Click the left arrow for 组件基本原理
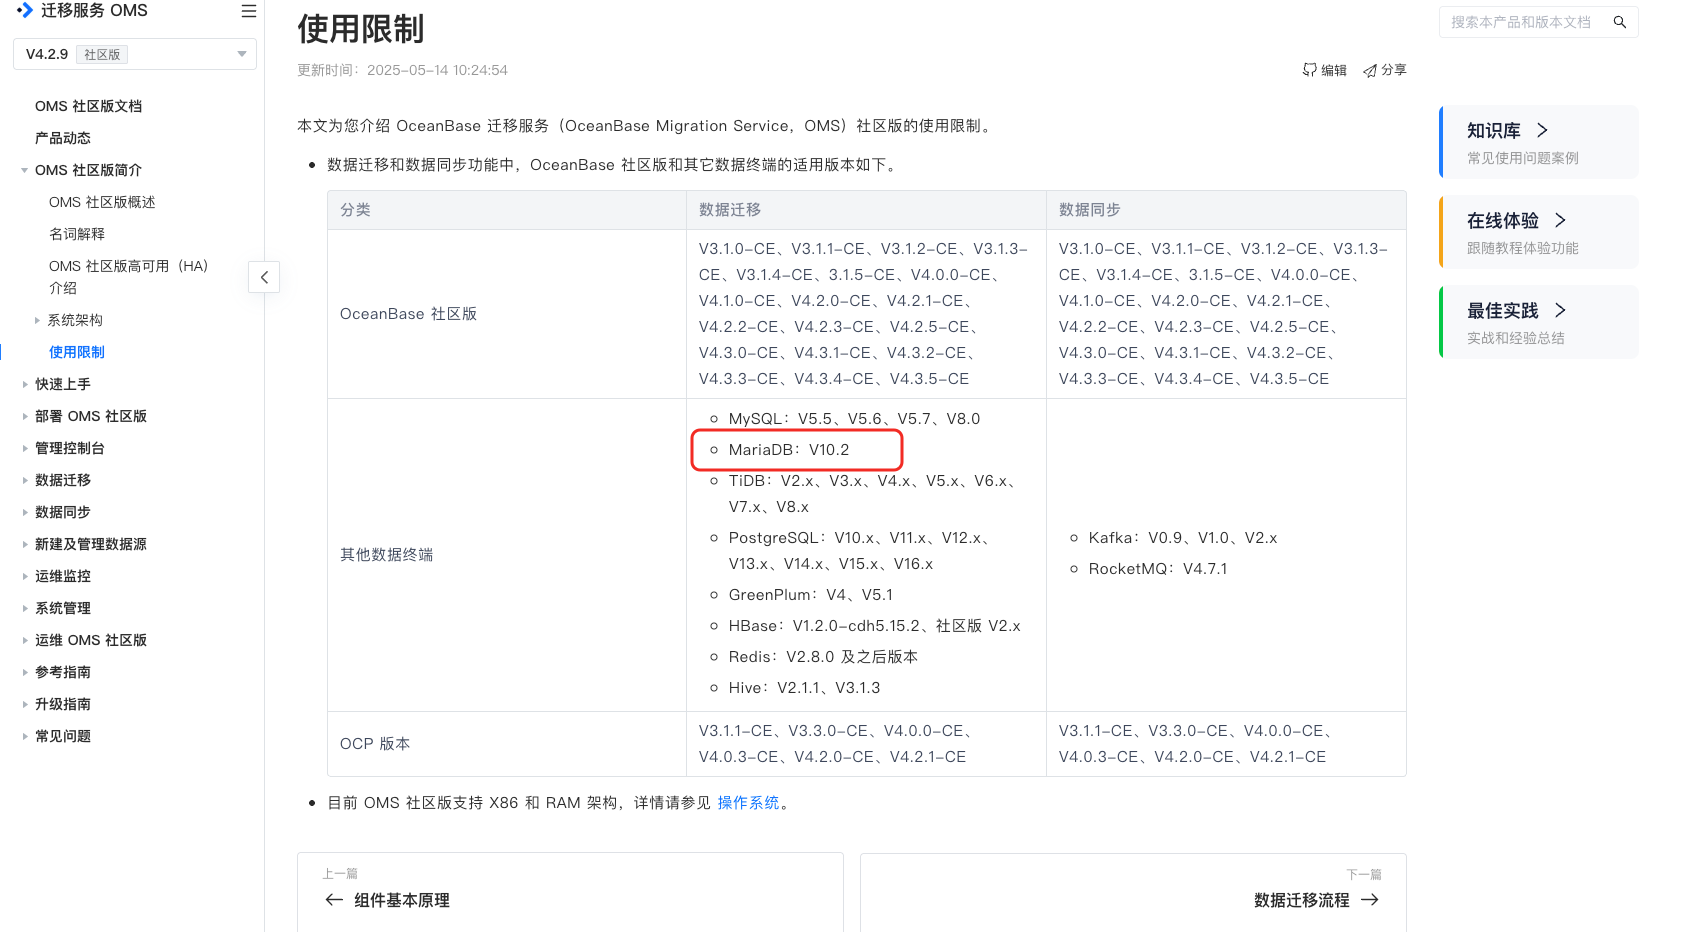This screenshot has width=1692, height=932. 334,900
